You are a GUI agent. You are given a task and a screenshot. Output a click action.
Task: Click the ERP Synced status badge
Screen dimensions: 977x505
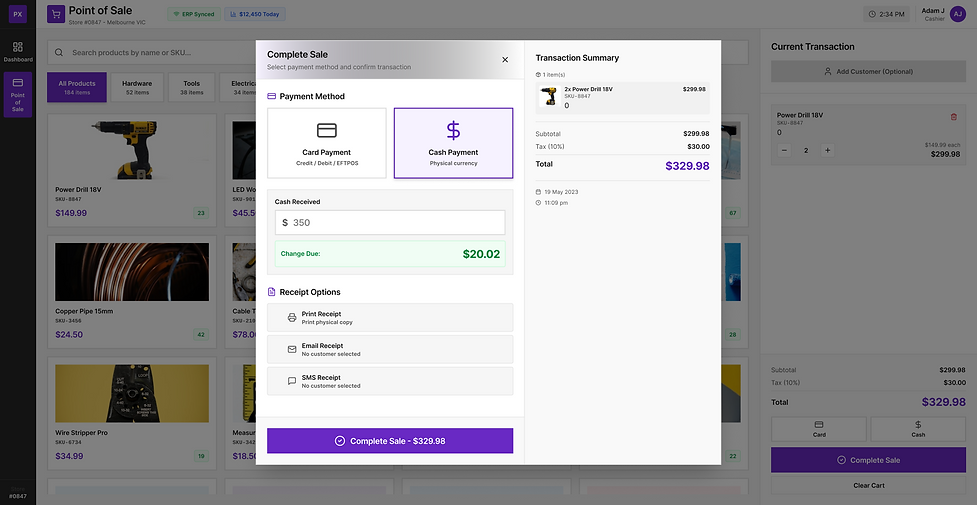(x=194, y=14)
